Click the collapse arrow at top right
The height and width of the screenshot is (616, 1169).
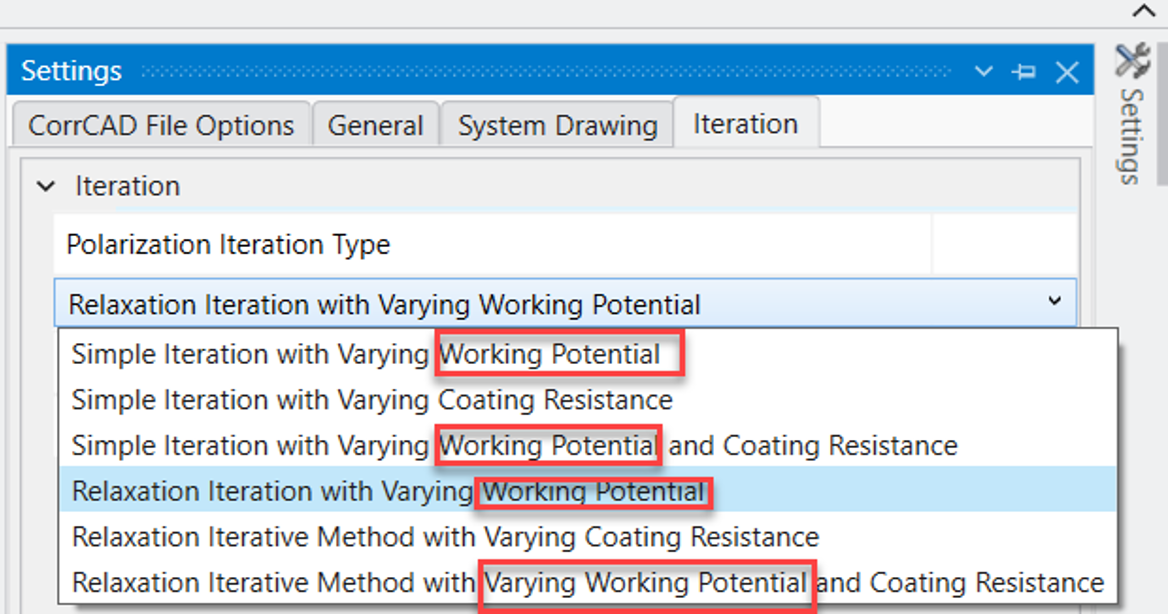point(1142,11)
